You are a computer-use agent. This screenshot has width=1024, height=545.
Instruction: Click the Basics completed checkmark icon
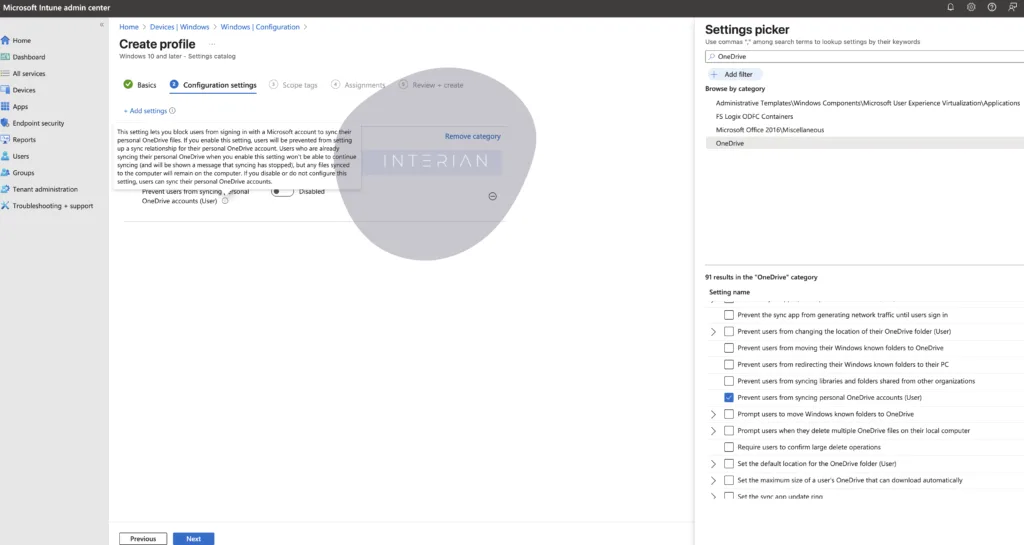point(128,84)
